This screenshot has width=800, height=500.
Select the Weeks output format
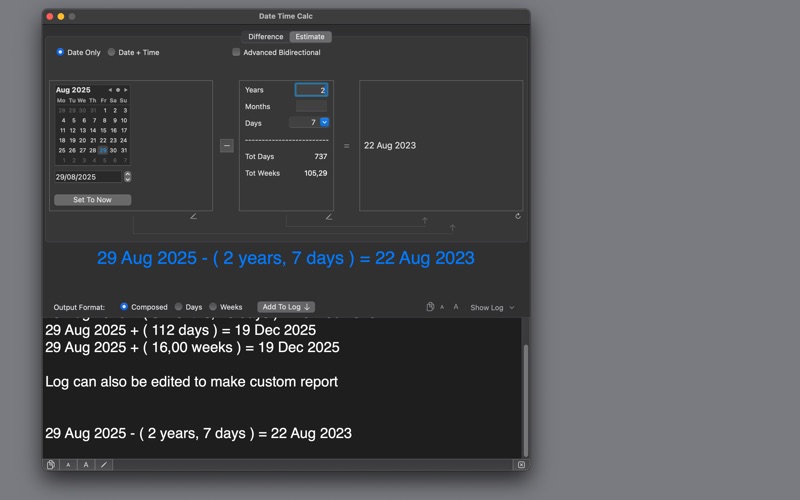(x=213, y=307)
